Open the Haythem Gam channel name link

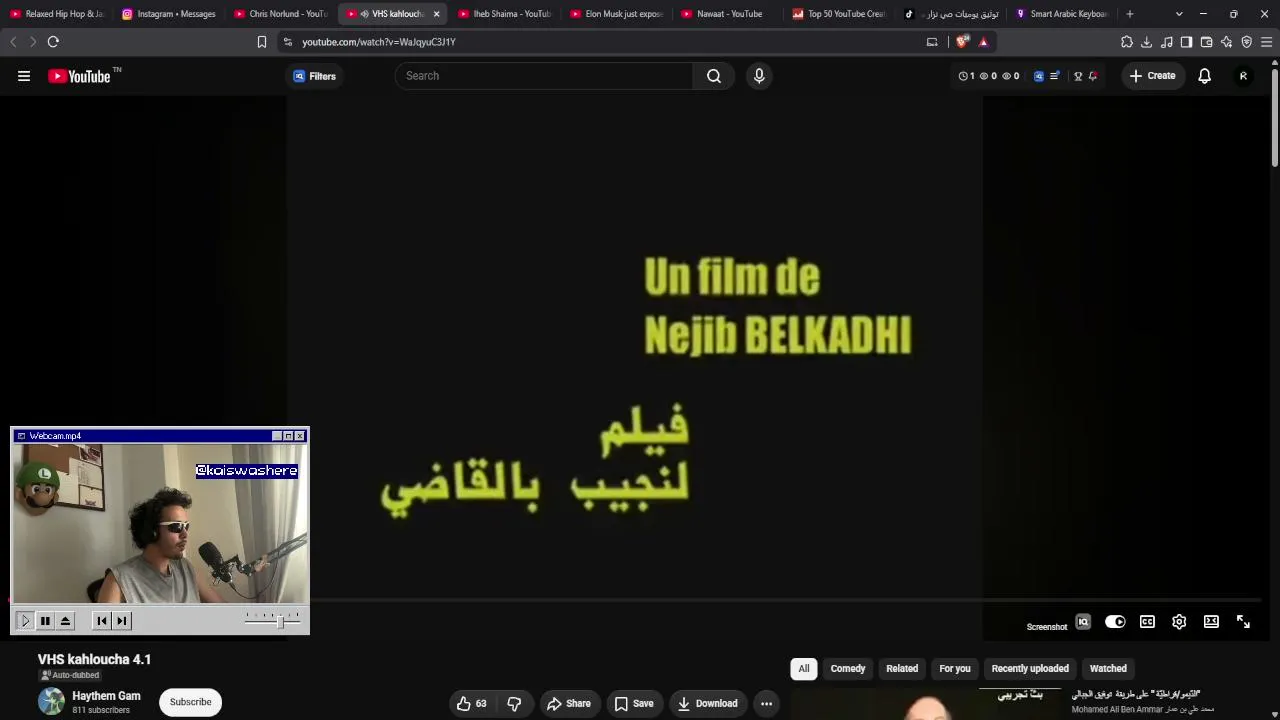106,696
